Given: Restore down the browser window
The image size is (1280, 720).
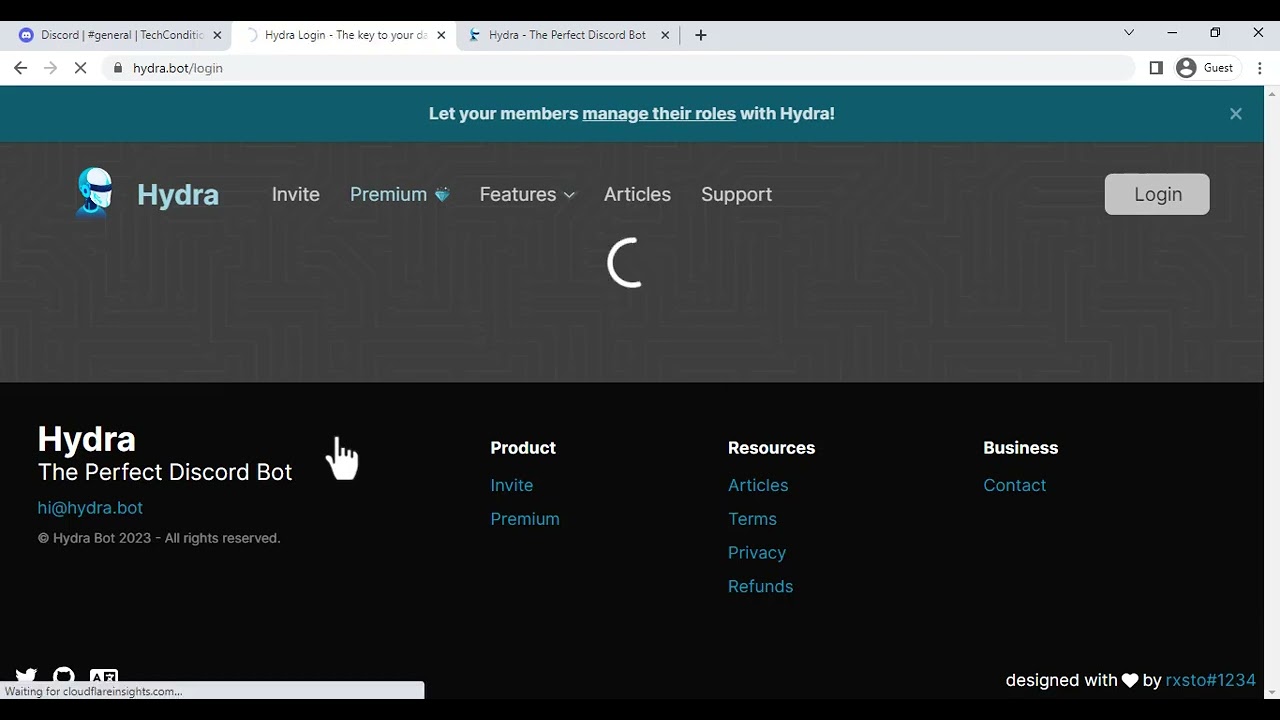Looking at the screenshot, I should [1215, 33].
